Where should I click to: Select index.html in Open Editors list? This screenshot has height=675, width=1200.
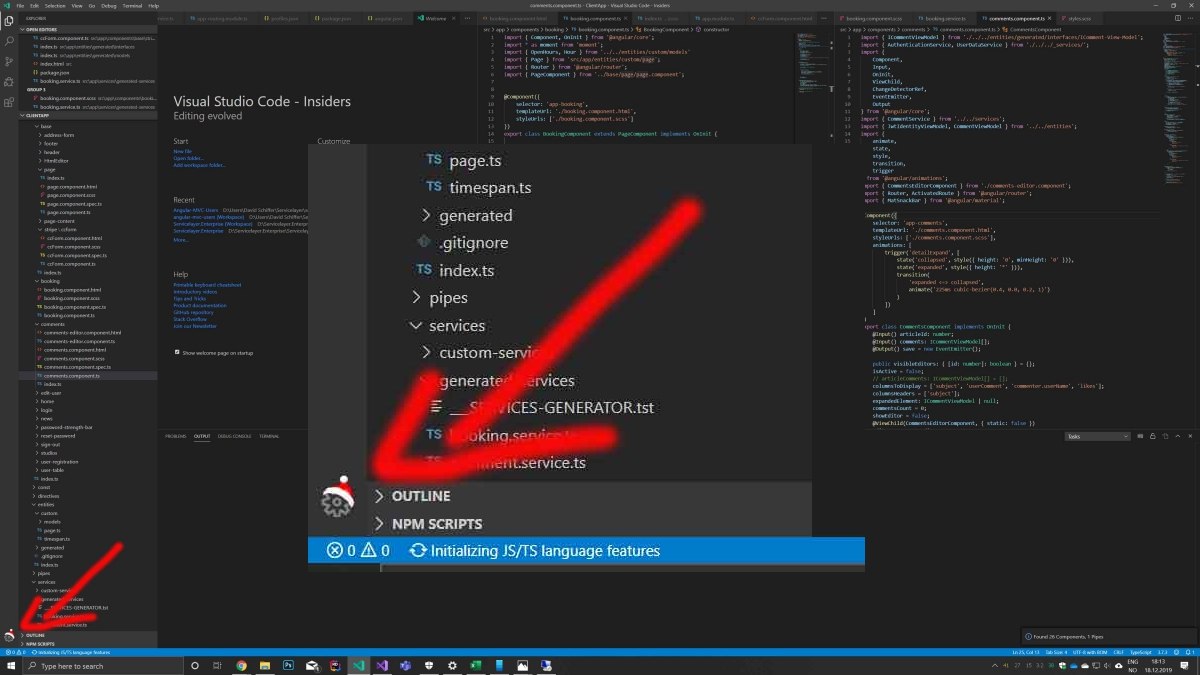point(50,63)
